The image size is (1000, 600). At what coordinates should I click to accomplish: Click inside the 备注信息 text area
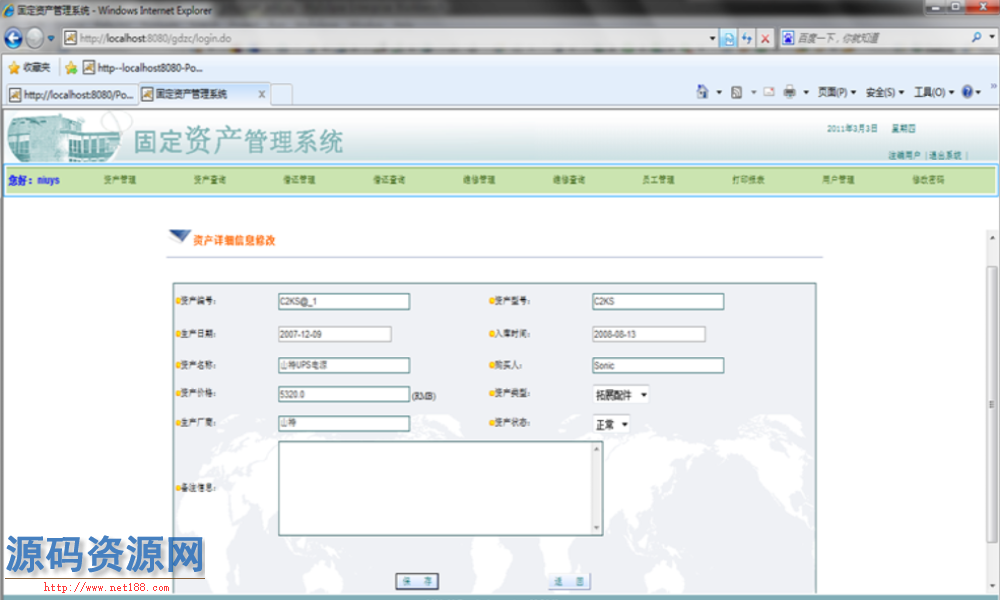point(436,488)
